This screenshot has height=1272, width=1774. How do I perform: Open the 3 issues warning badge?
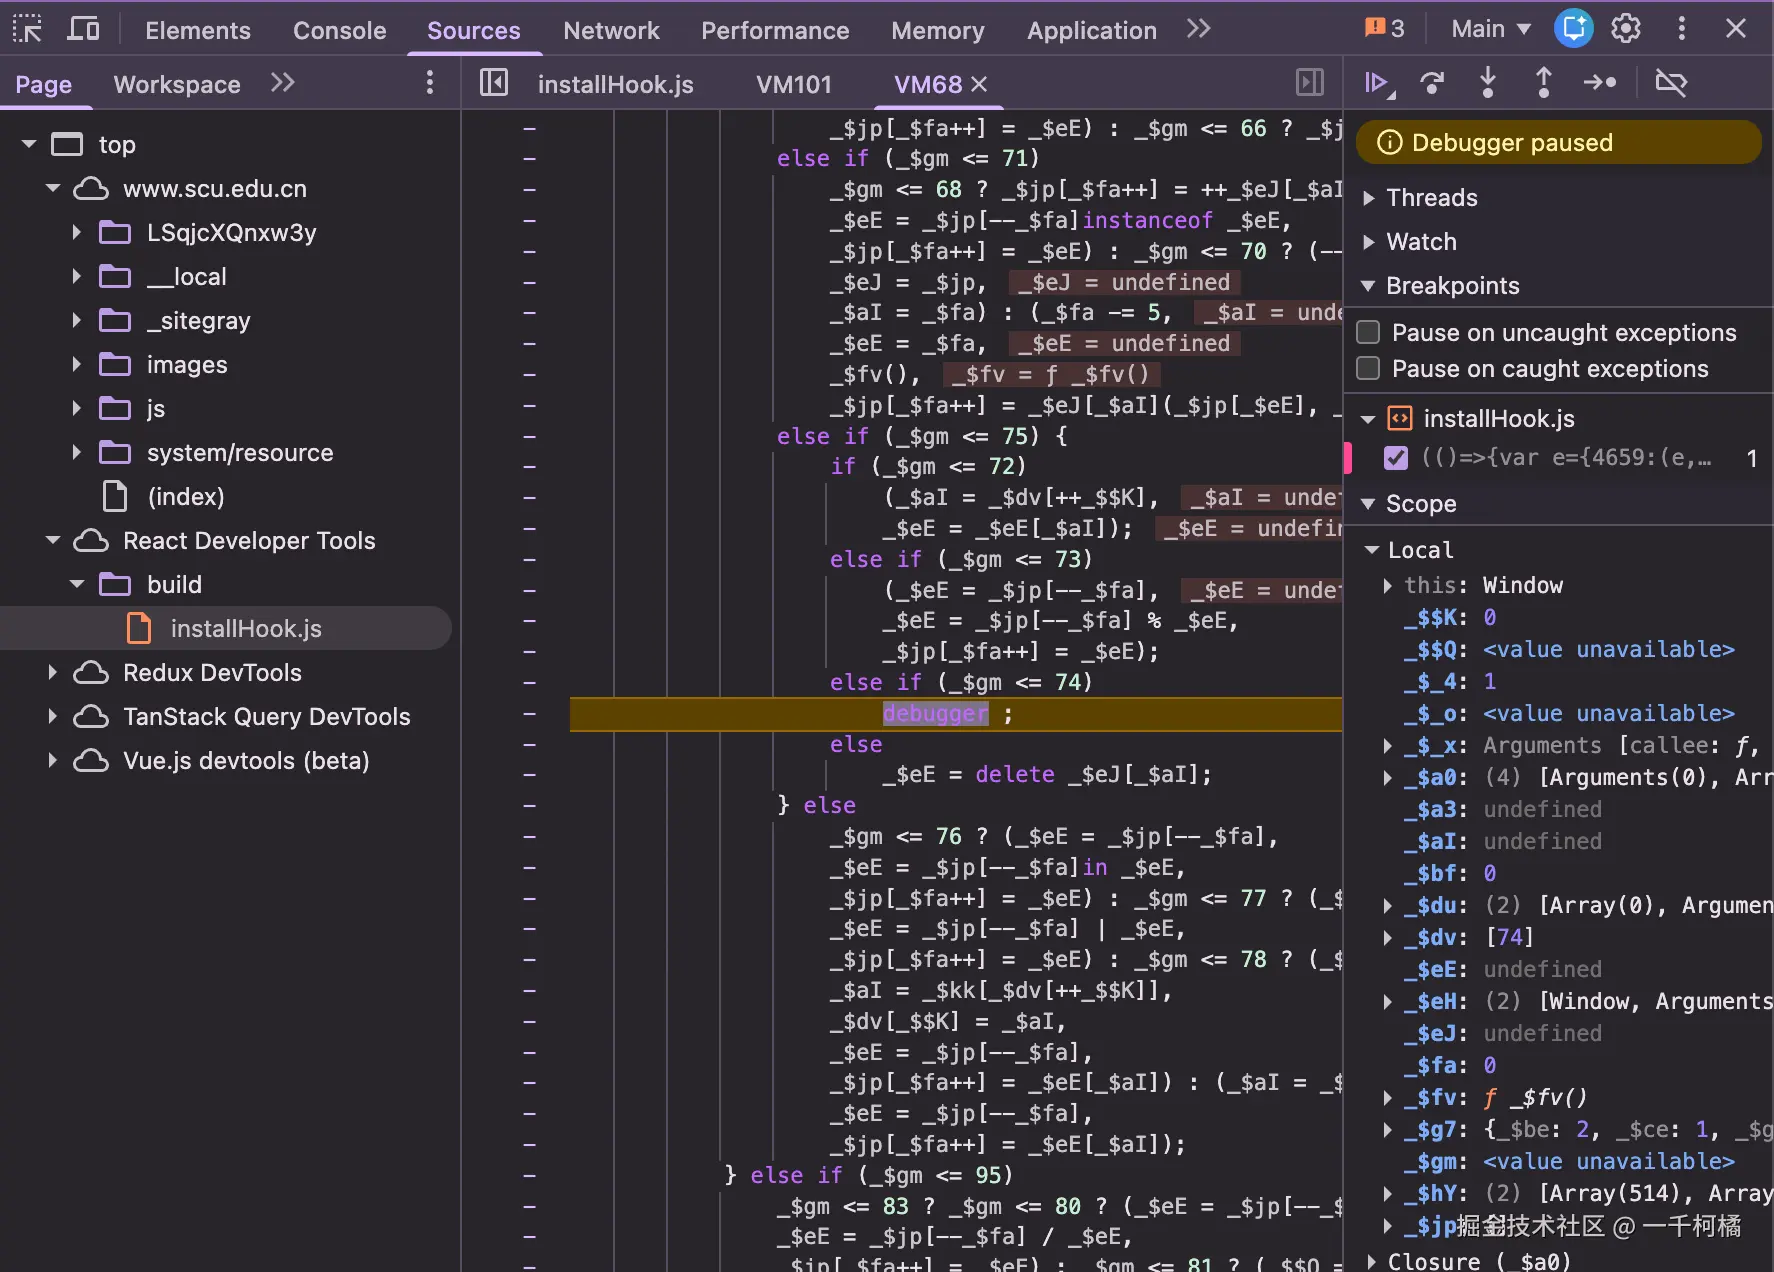(x=1384, y=29)
